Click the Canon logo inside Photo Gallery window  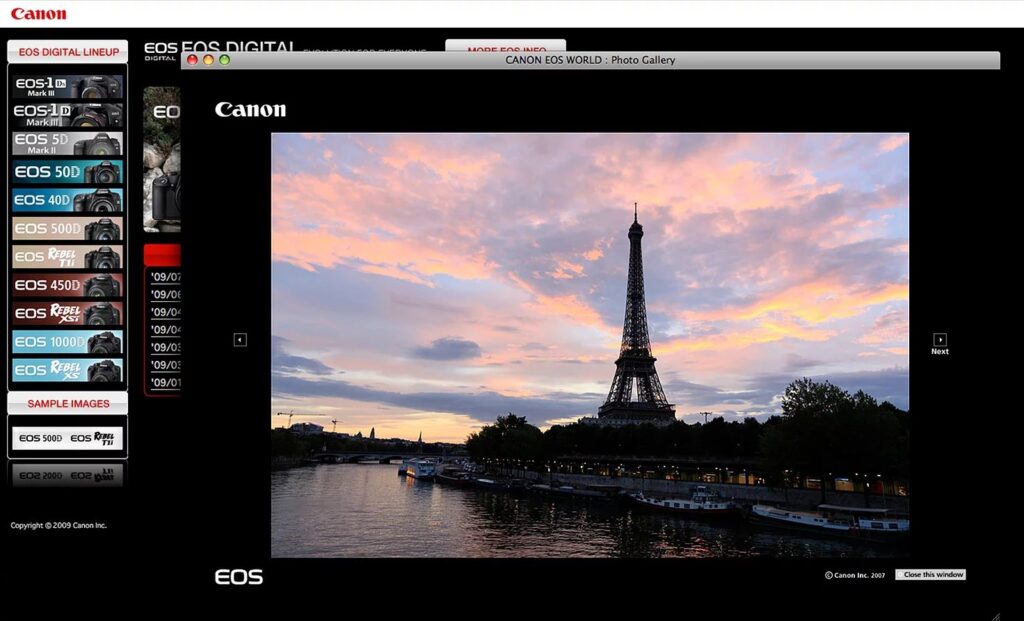click(x=251, y=110)
